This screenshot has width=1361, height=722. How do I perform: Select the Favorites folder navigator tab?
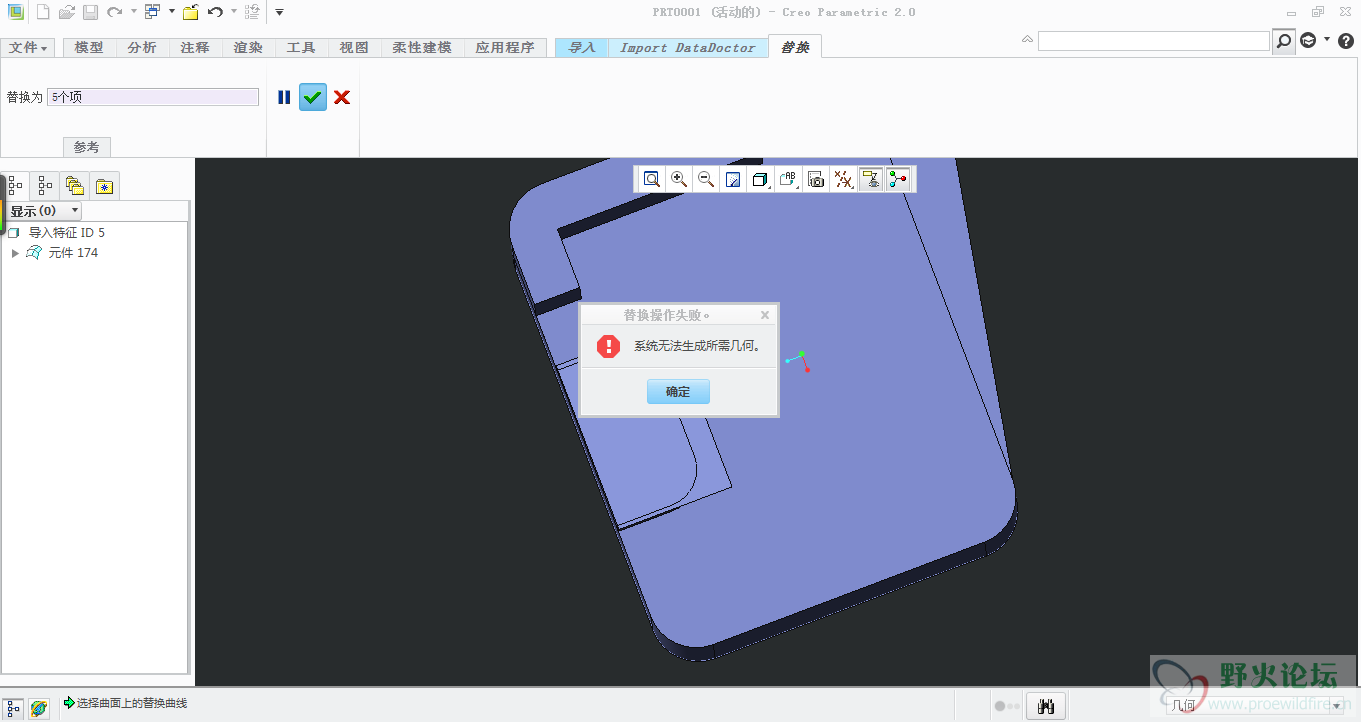click(x=104, y=185)
